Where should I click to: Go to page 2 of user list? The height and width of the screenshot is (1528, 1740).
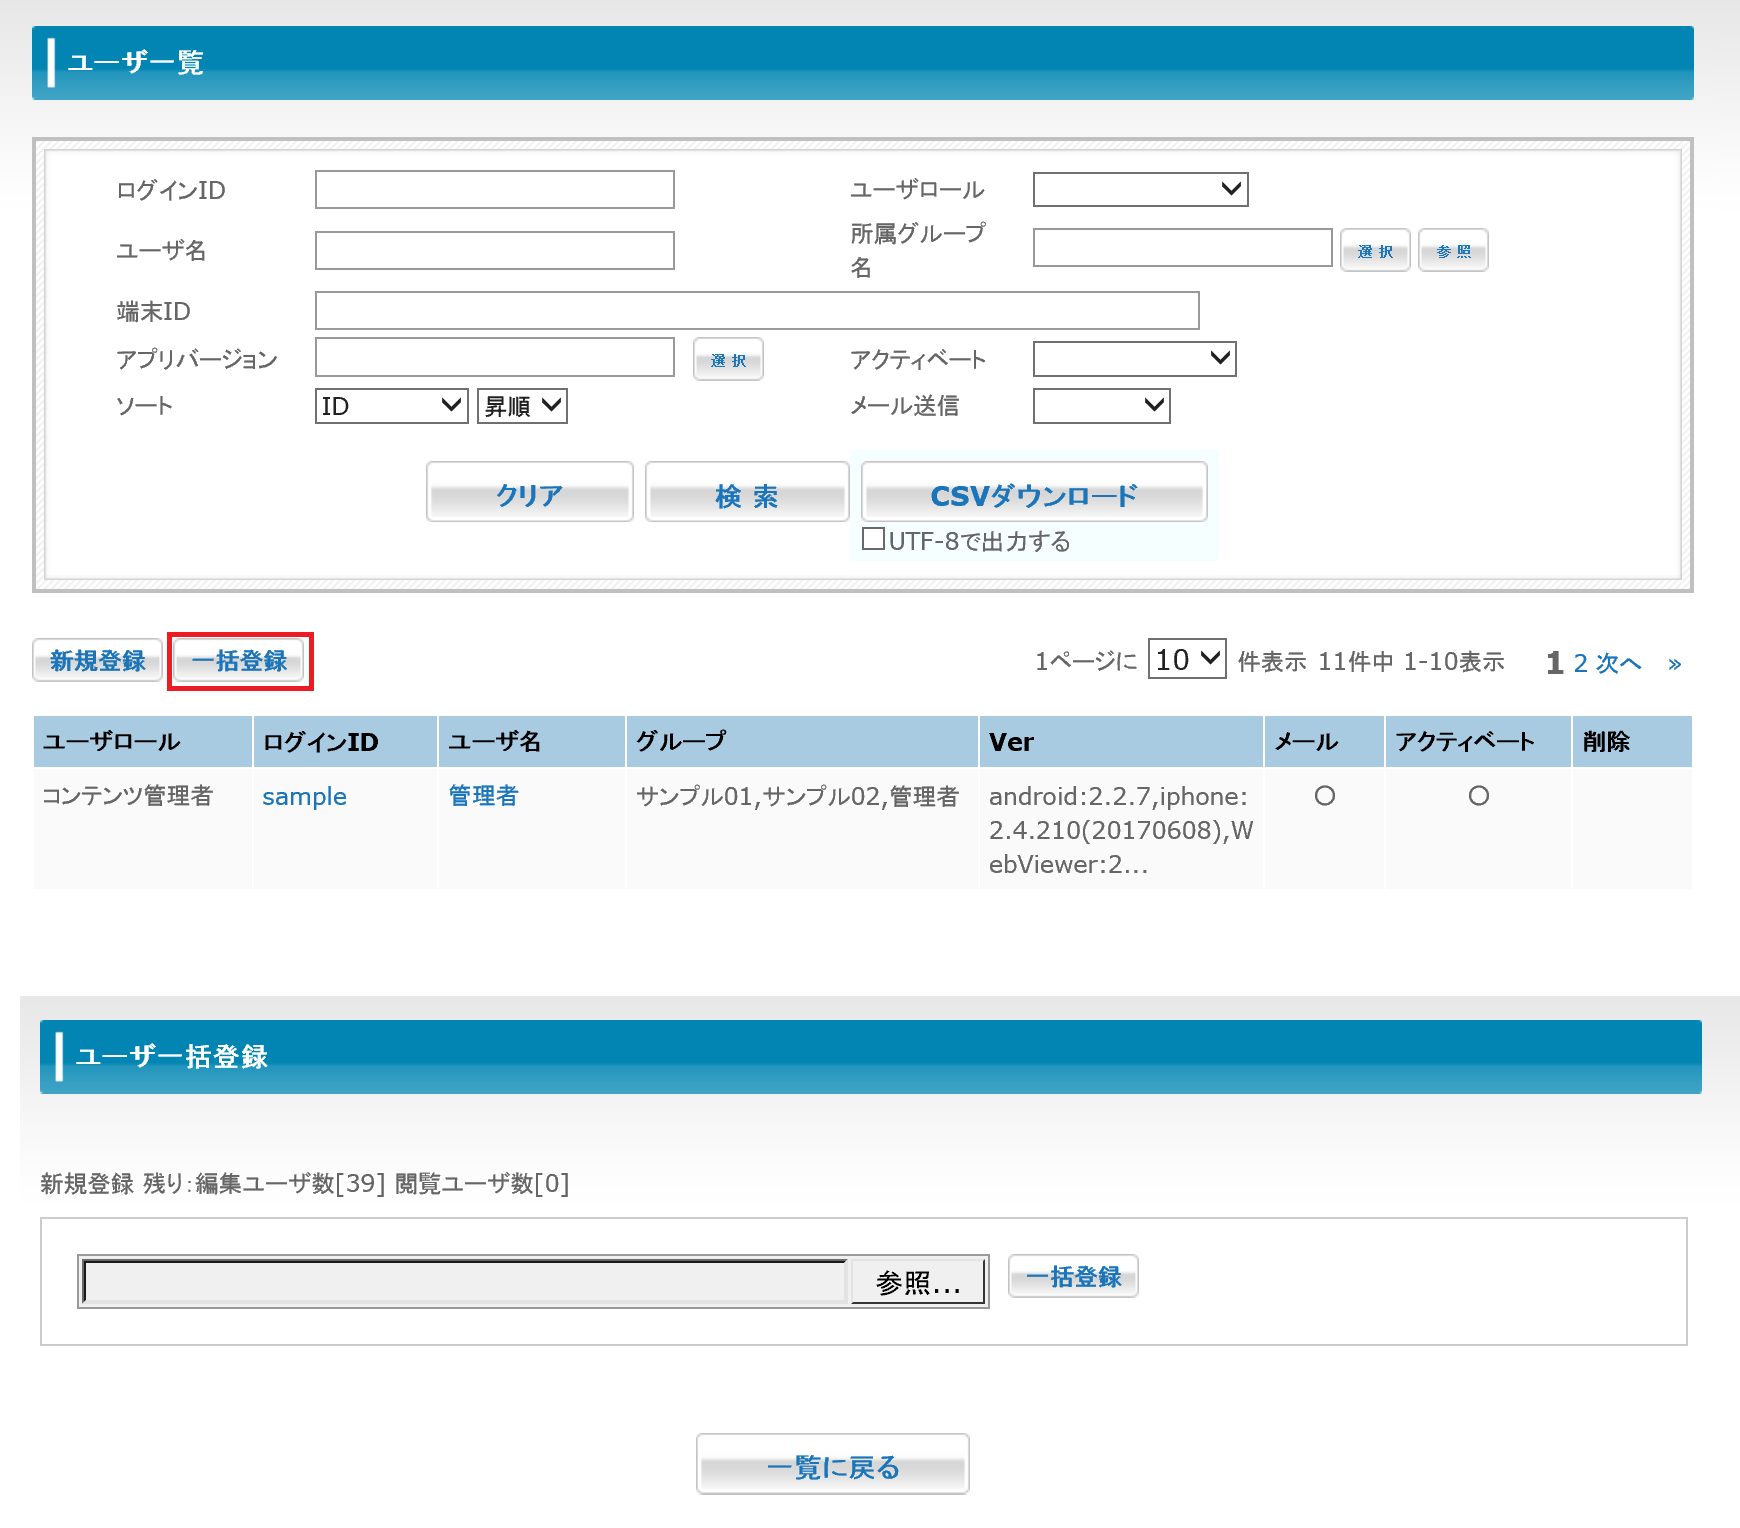[1580, 664]
